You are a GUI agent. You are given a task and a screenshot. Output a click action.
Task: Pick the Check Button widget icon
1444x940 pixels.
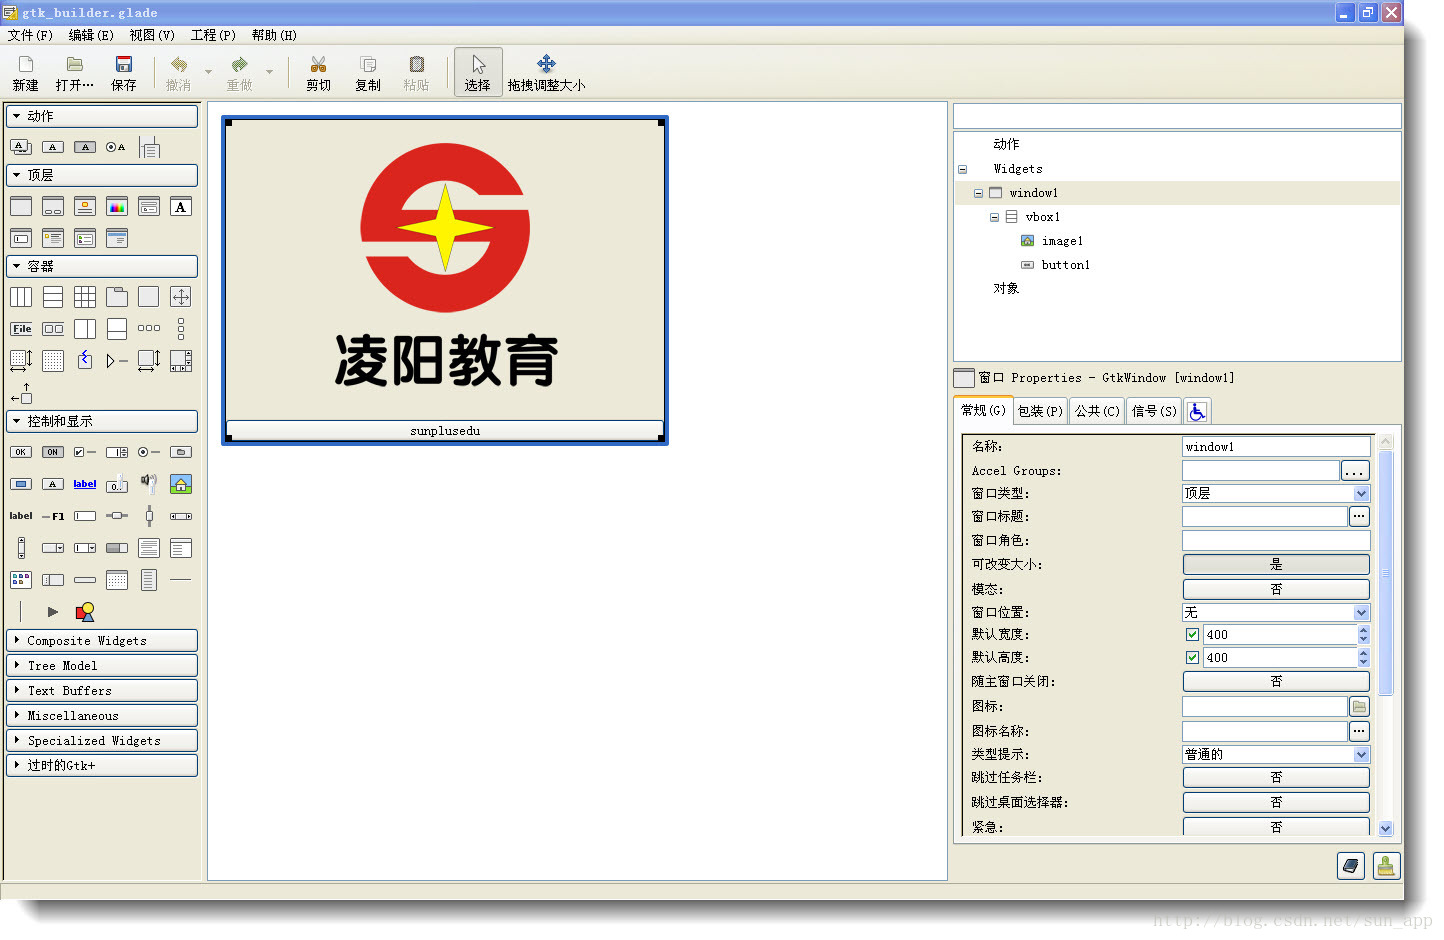[x=85, y=452]
